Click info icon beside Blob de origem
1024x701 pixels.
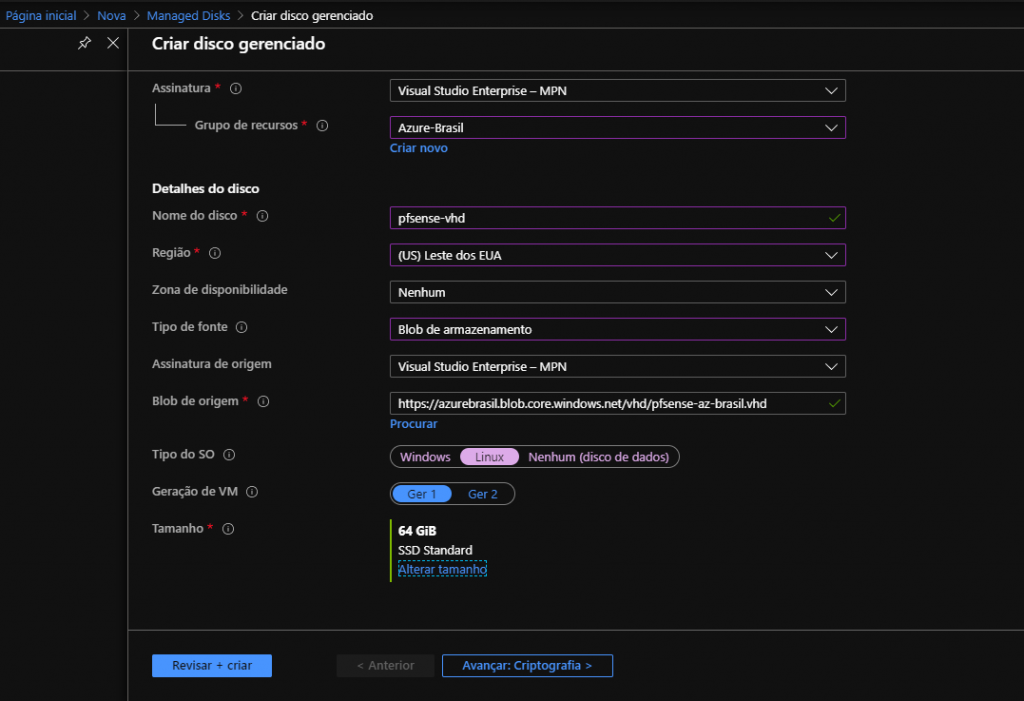pyautogui.click(x=263, y=402)
